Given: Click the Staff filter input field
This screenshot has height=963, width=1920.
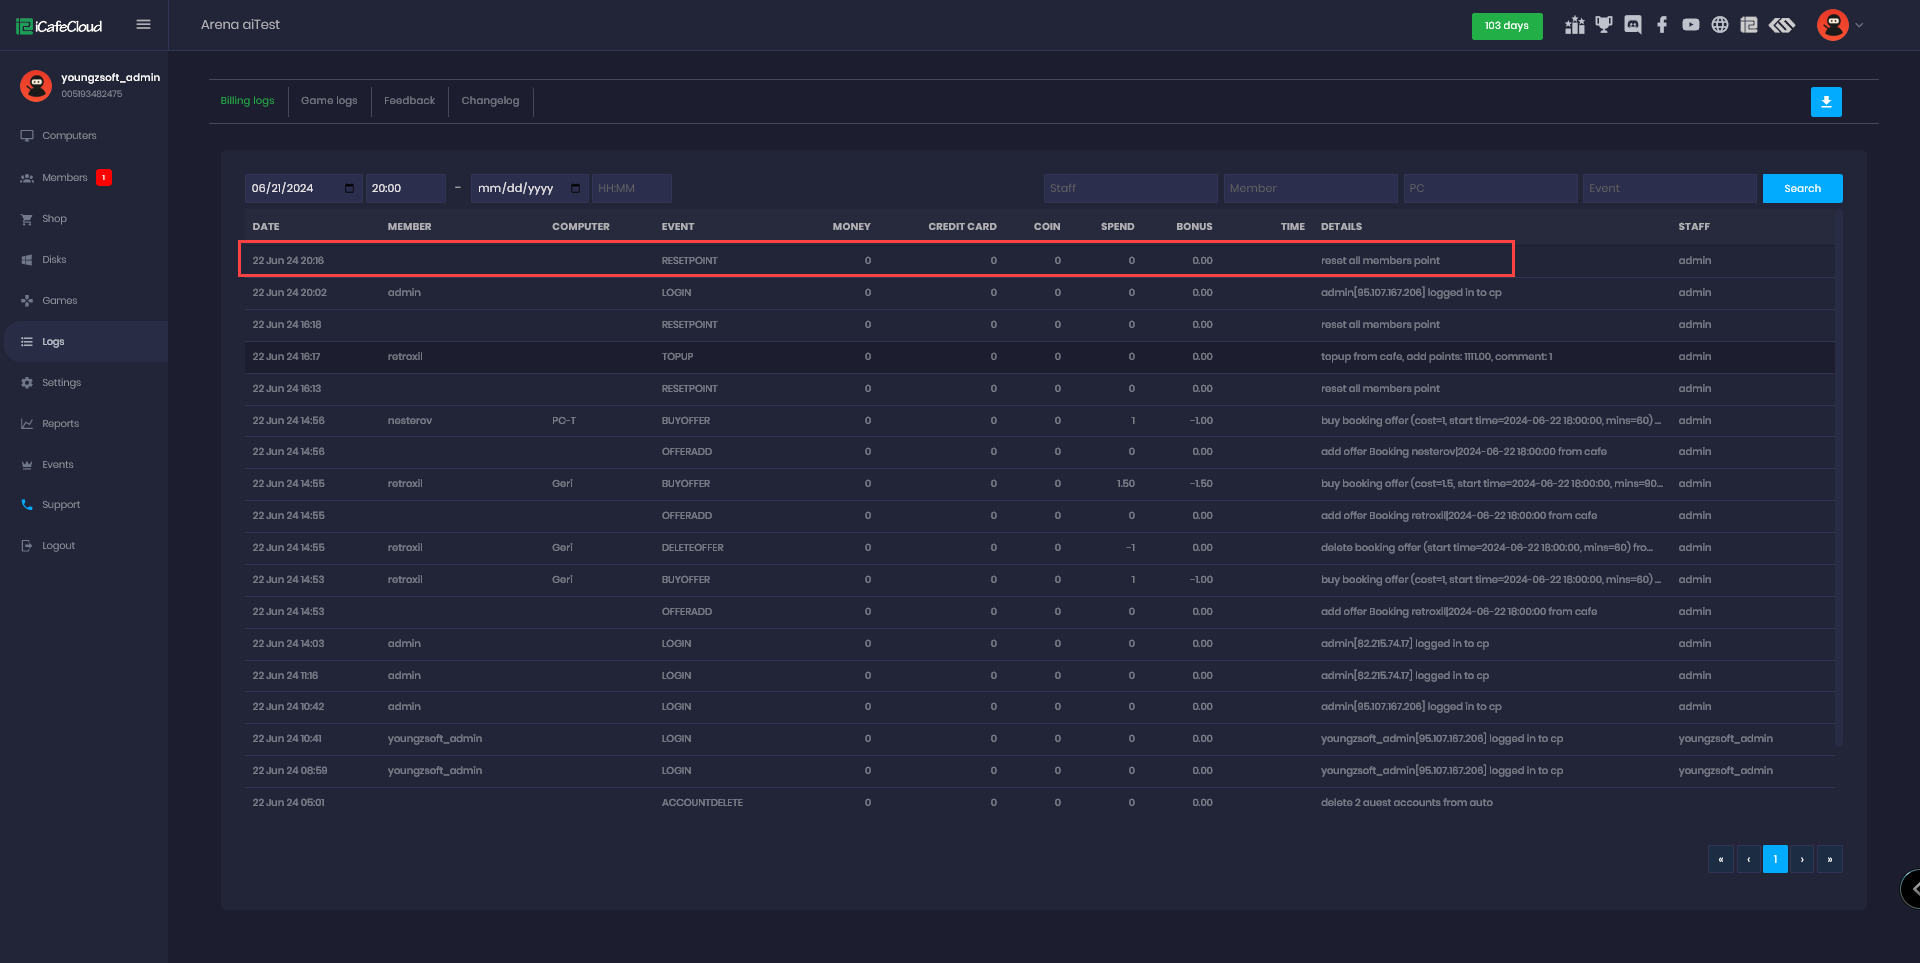Looking at the screenshot, I should [x=1129, y=188].
